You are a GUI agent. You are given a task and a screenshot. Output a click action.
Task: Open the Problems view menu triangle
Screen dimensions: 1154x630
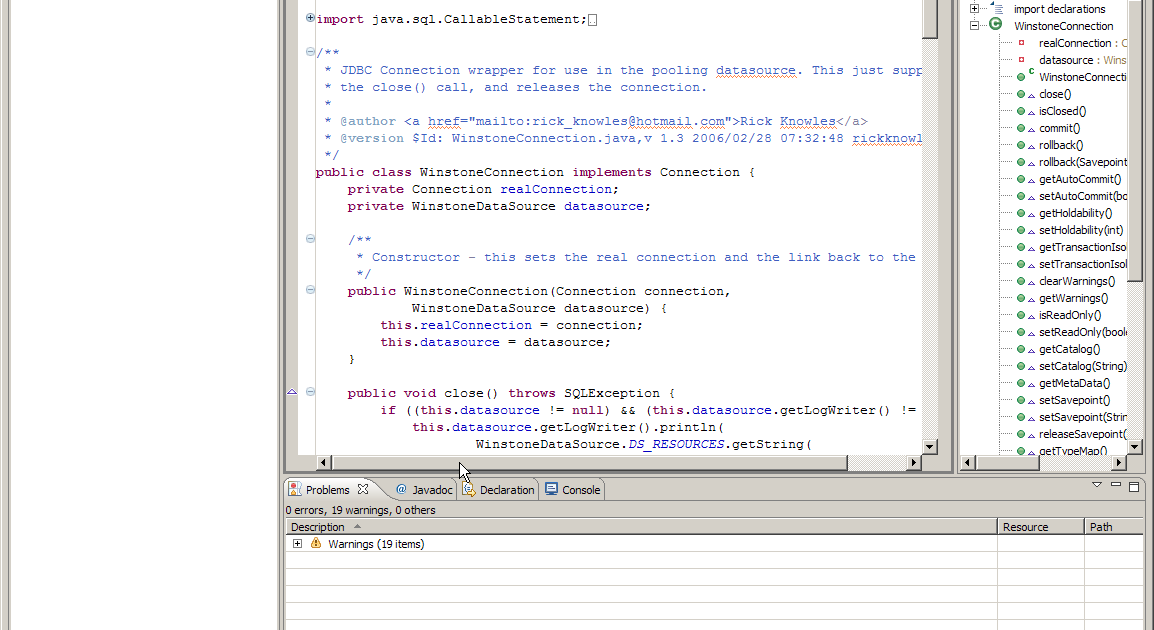(1097, 485)
